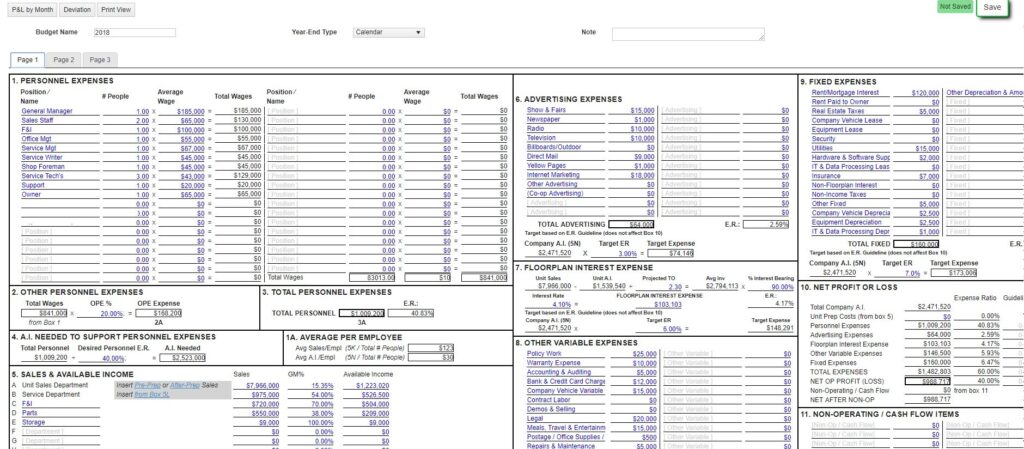Edit the Policy Work amount $25,000

(x=634, y=354)
